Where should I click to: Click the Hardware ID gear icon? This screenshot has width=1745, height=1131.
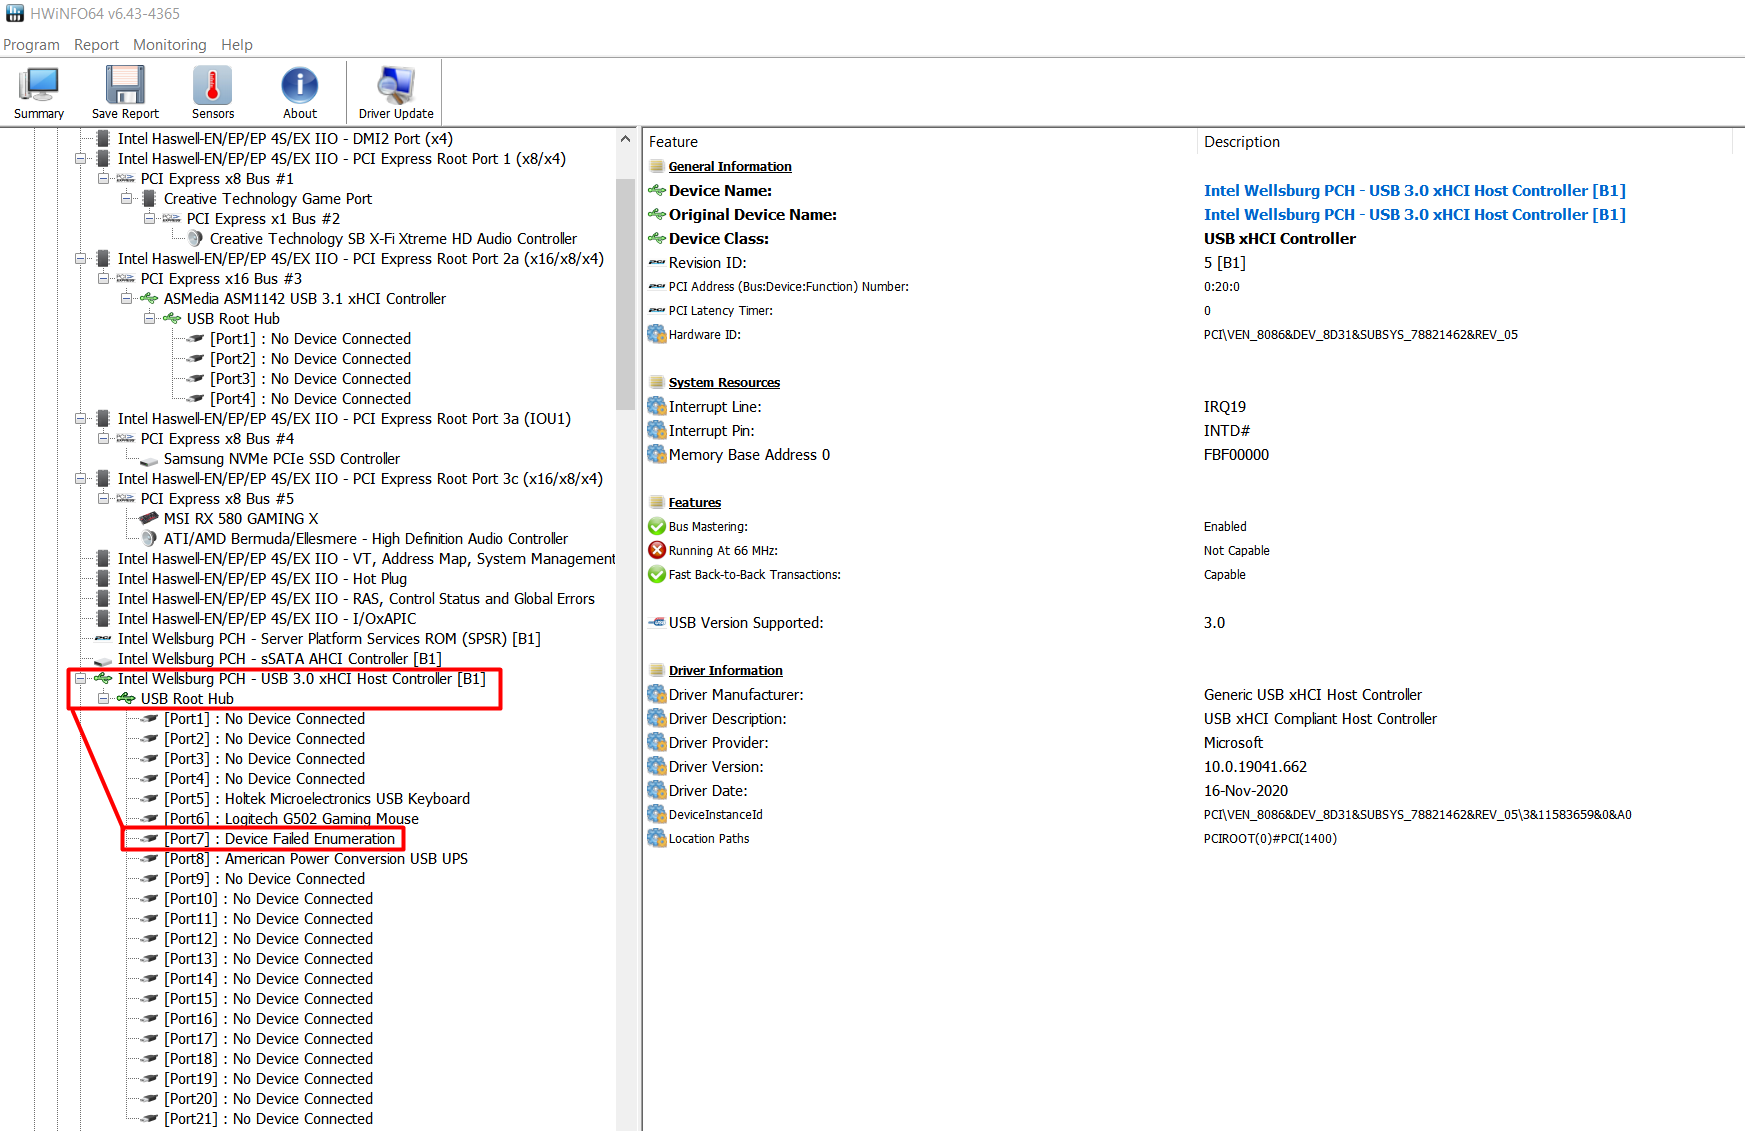click(657, 334)
